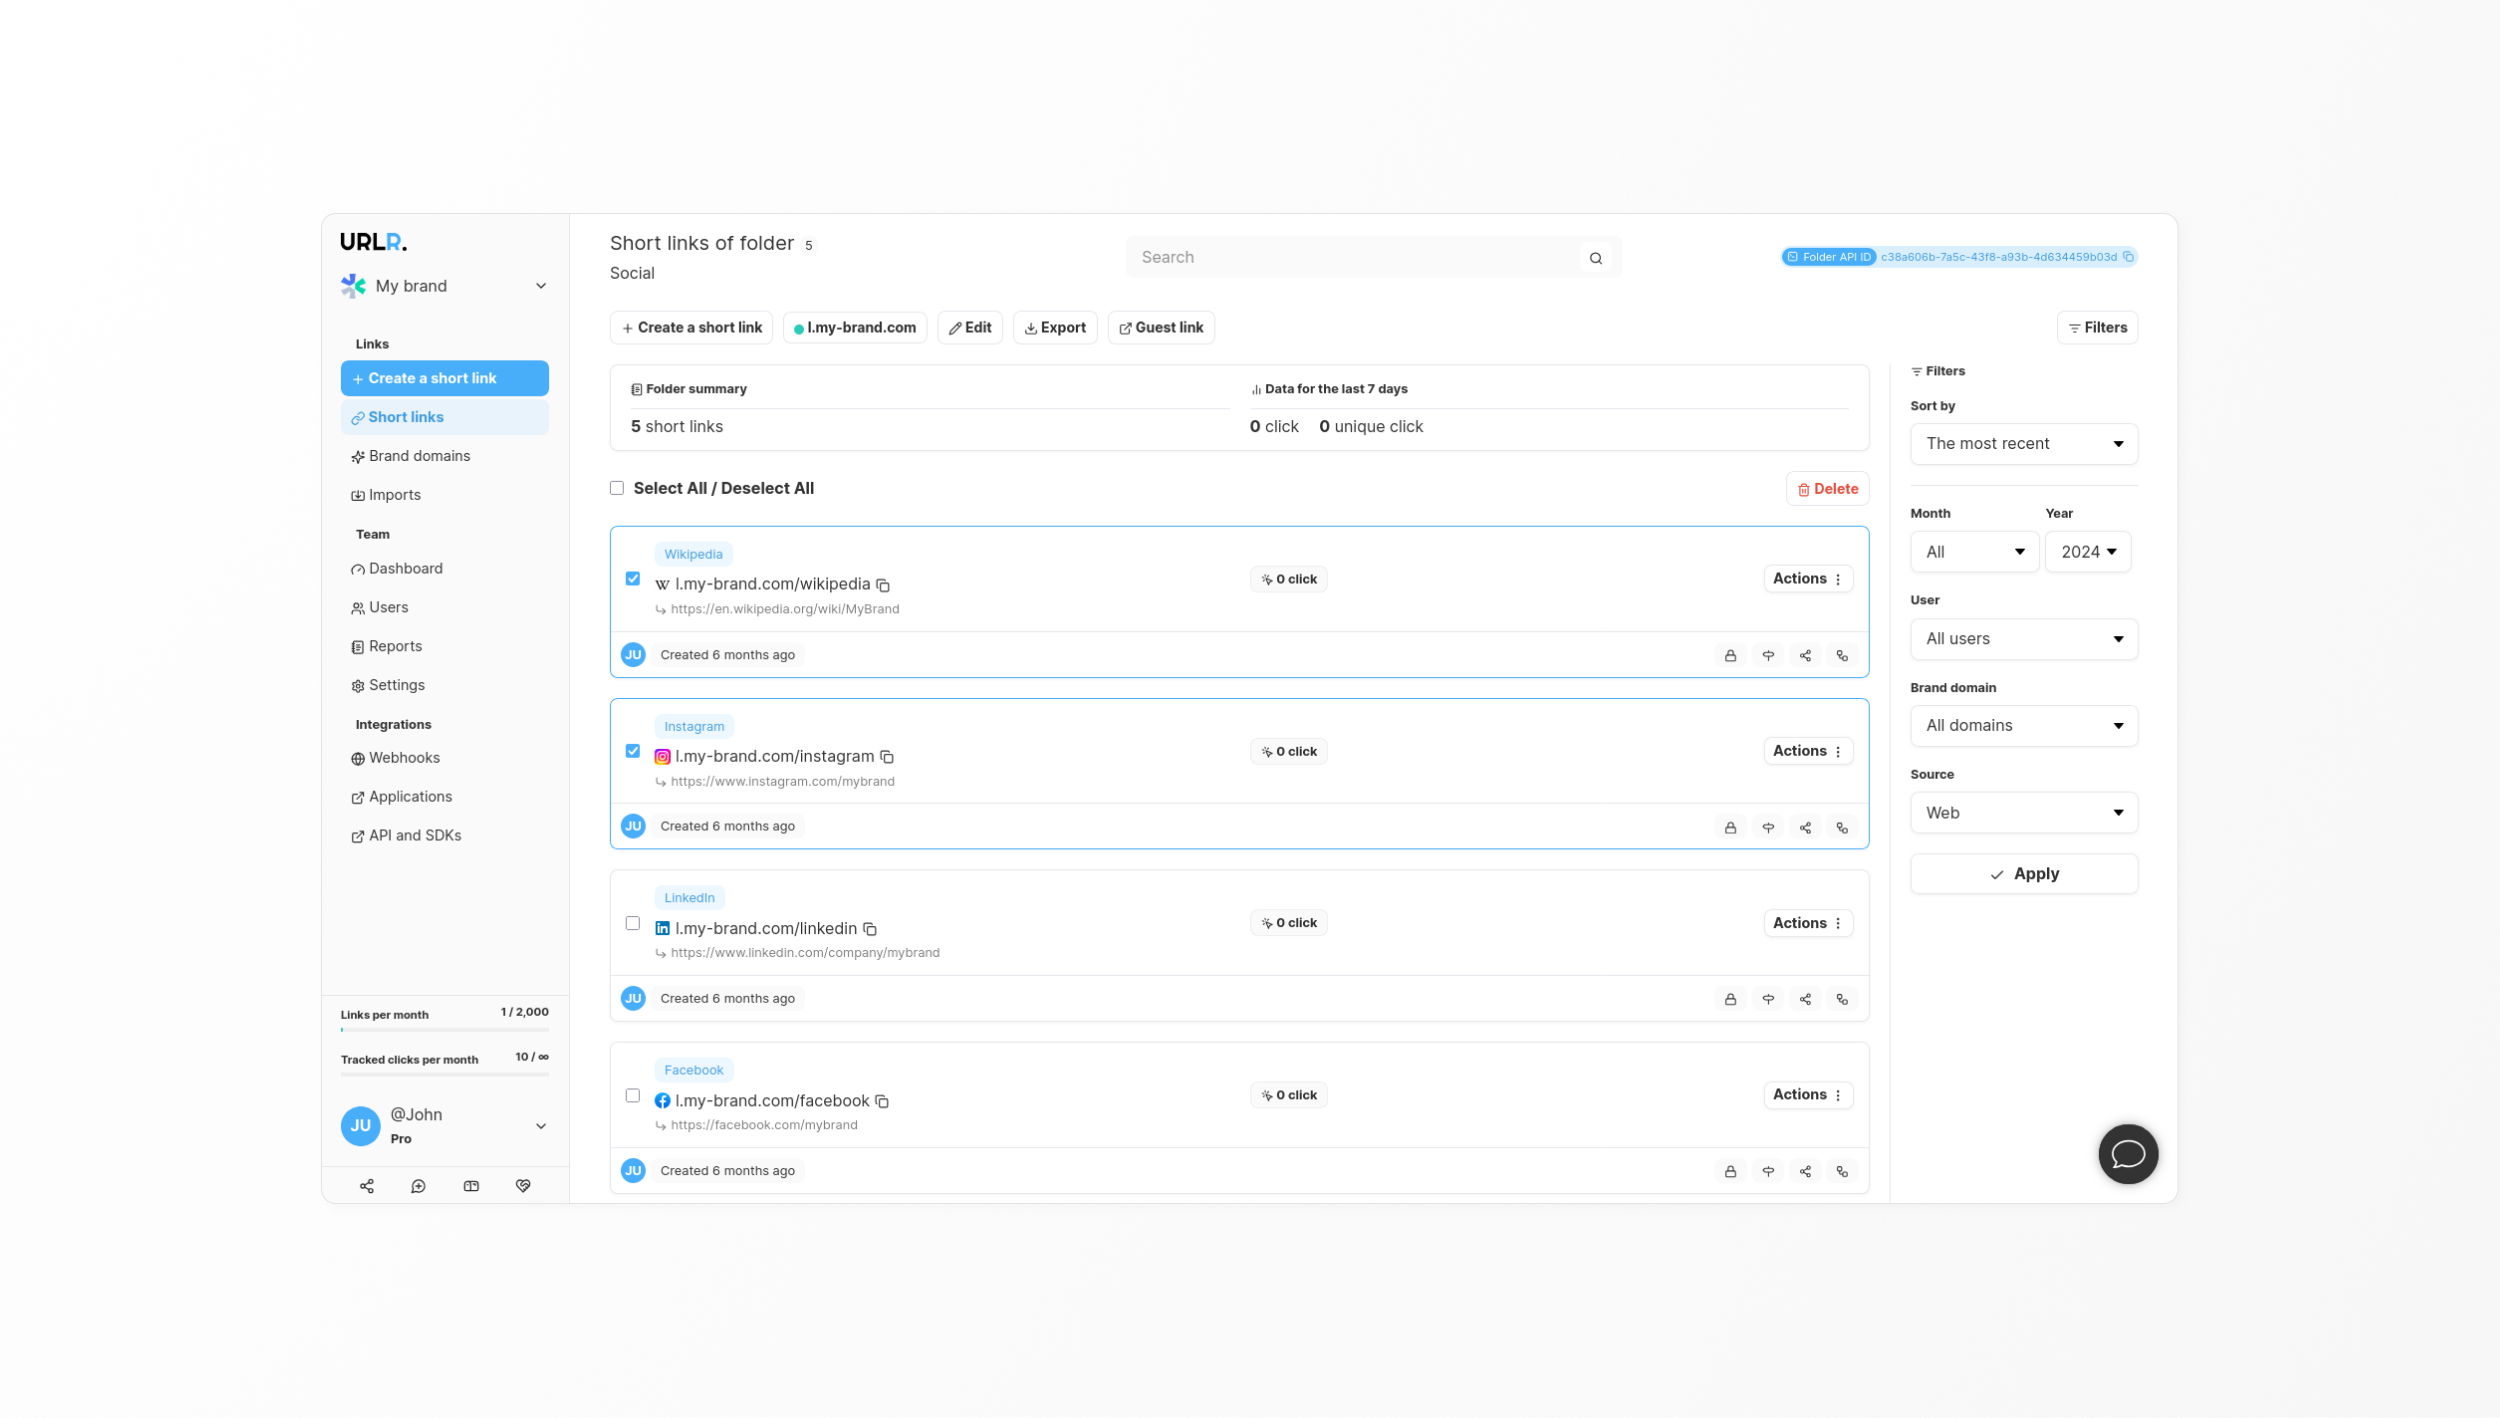Click the documentation book icon in sidebar footer
Image resolution: width=2500 pixels, height=1418 pixels.
[x=471, y=1186]
